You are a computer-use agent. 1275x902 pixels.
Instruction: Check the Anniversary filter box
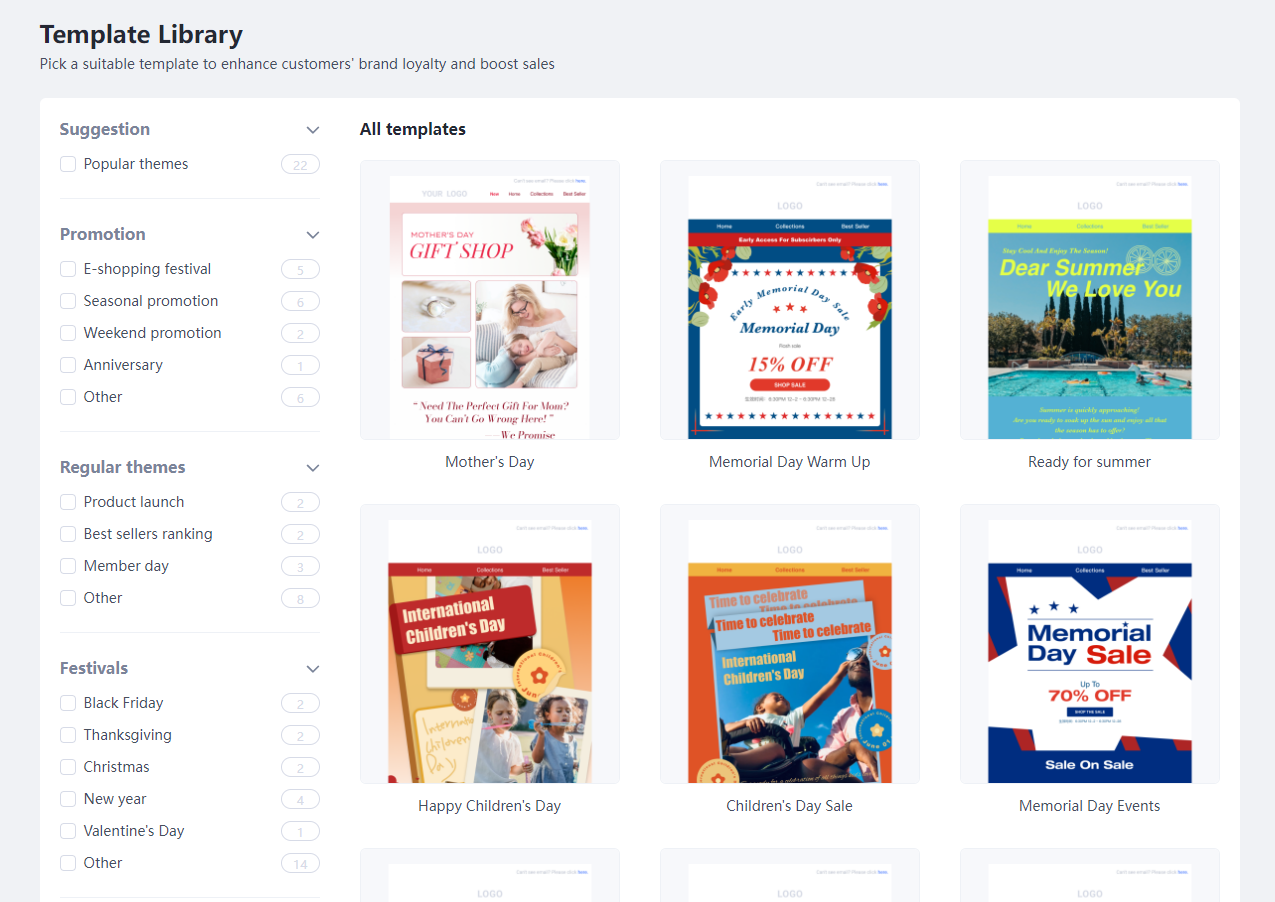(x=68, y=365)
